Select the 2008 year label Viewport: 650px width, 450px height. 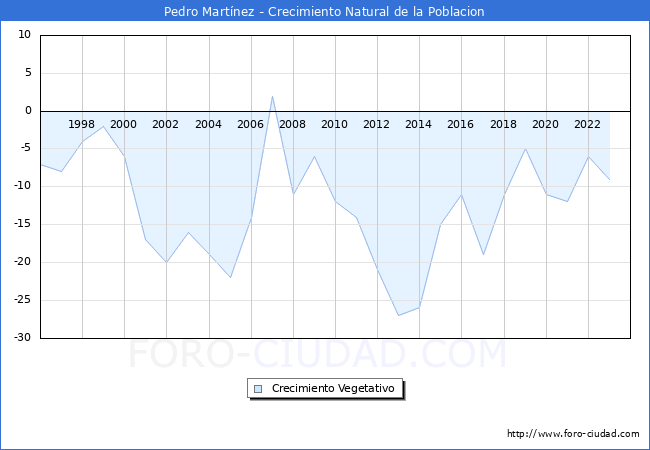tap(292, 124)
